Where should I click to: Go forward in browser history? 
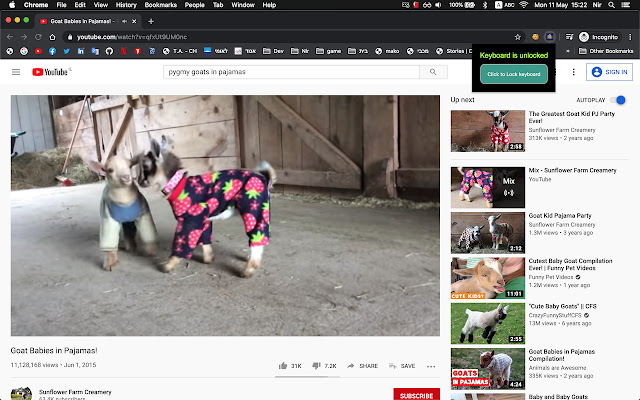click(x=24, y=37)
